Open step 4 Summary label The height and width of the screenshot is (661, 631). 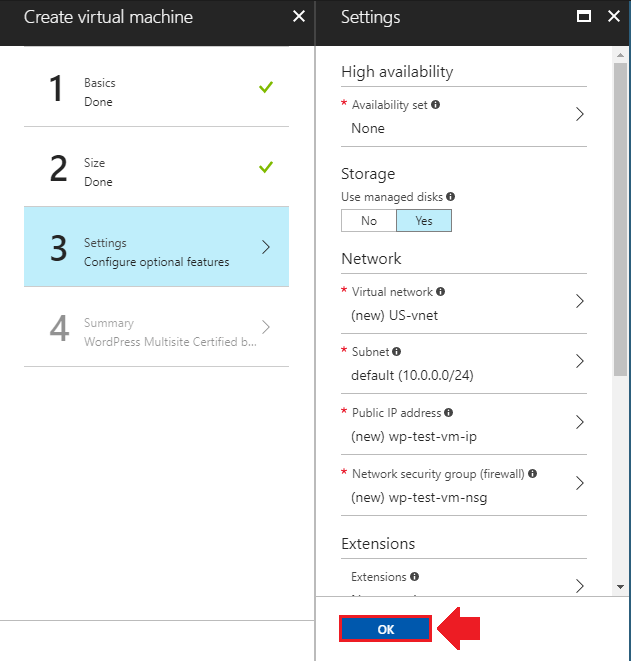tap(109, 323)
